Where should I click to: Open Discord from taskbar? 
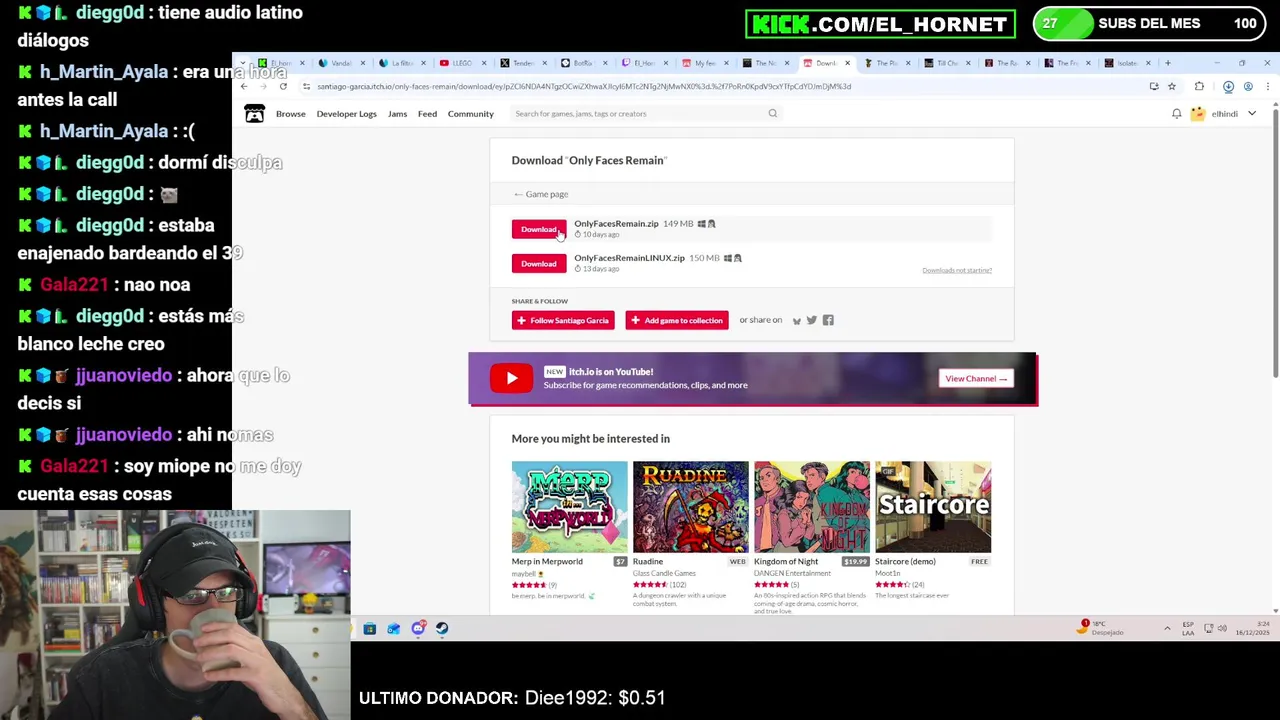418,629
